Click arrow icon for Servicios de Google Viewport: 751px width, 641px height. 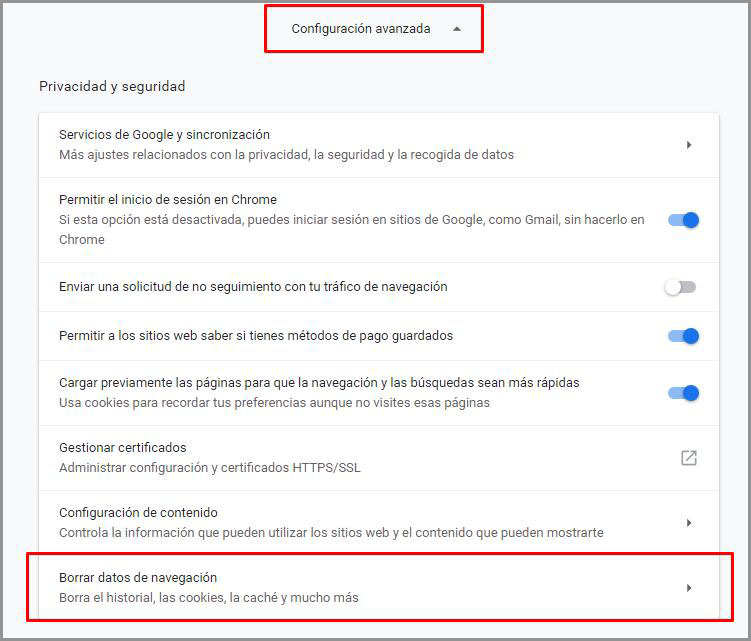pyautogui.click(x=689, y=145)
